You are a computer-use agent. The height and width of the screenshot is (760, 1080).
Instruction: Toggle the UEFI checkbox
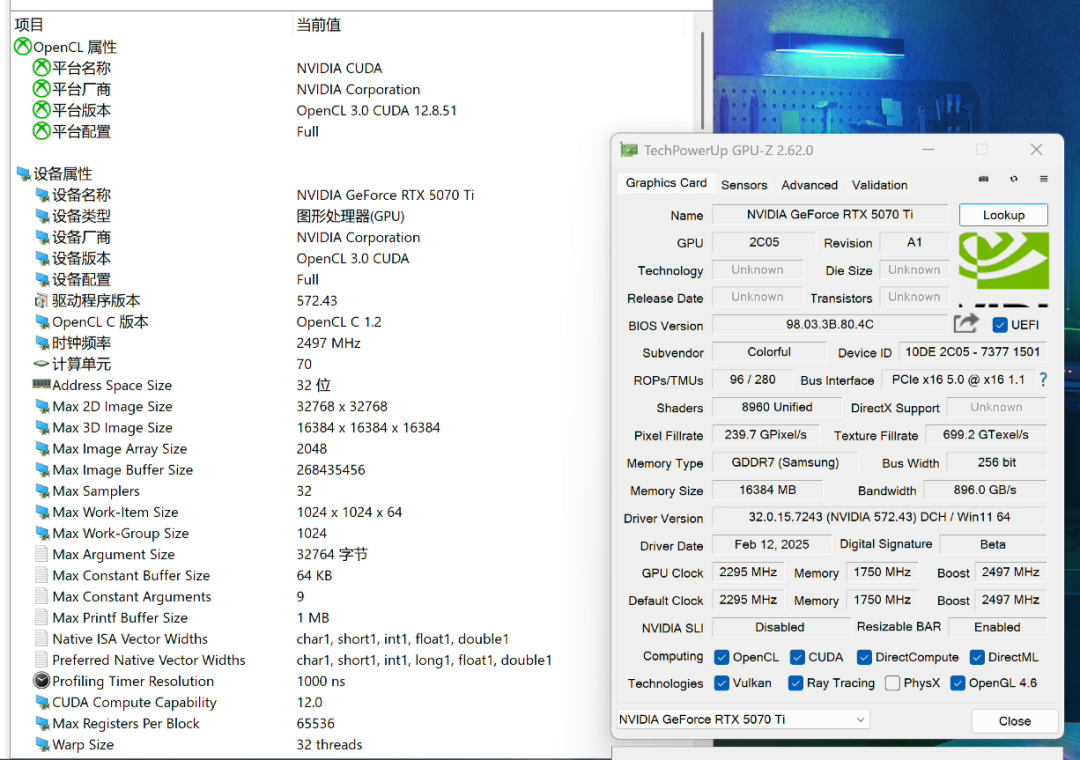(1000, 325)
